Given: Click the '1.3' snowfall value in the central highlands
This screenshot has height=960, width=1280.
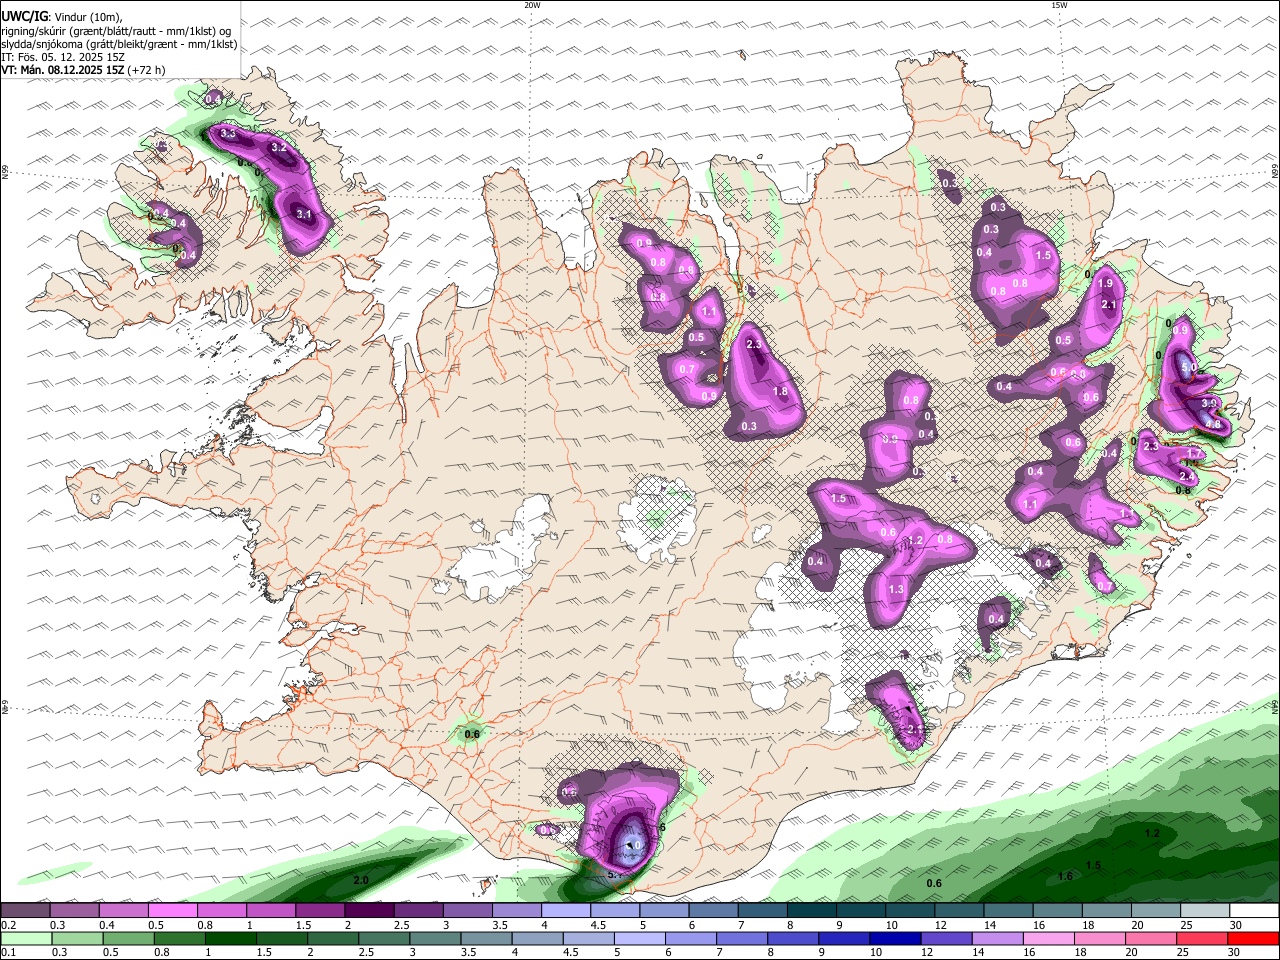Looking at the screenshot, I should 896,590.
